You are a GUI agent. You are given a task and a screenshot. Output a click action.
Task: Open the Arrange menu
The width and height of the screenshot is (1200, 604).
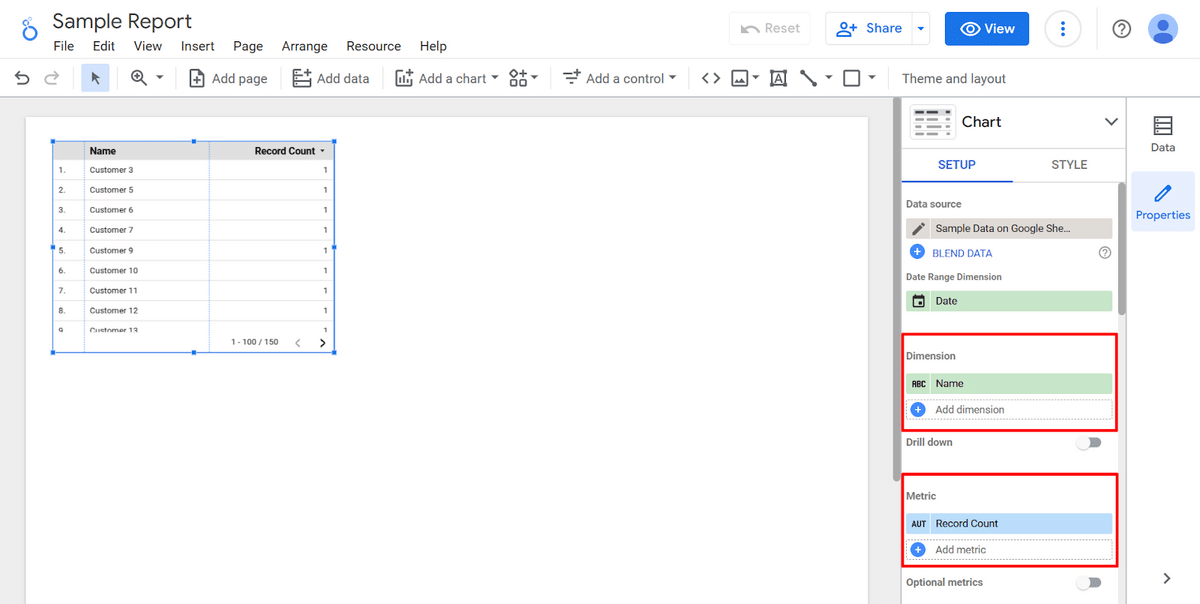(x=304, y=46)
